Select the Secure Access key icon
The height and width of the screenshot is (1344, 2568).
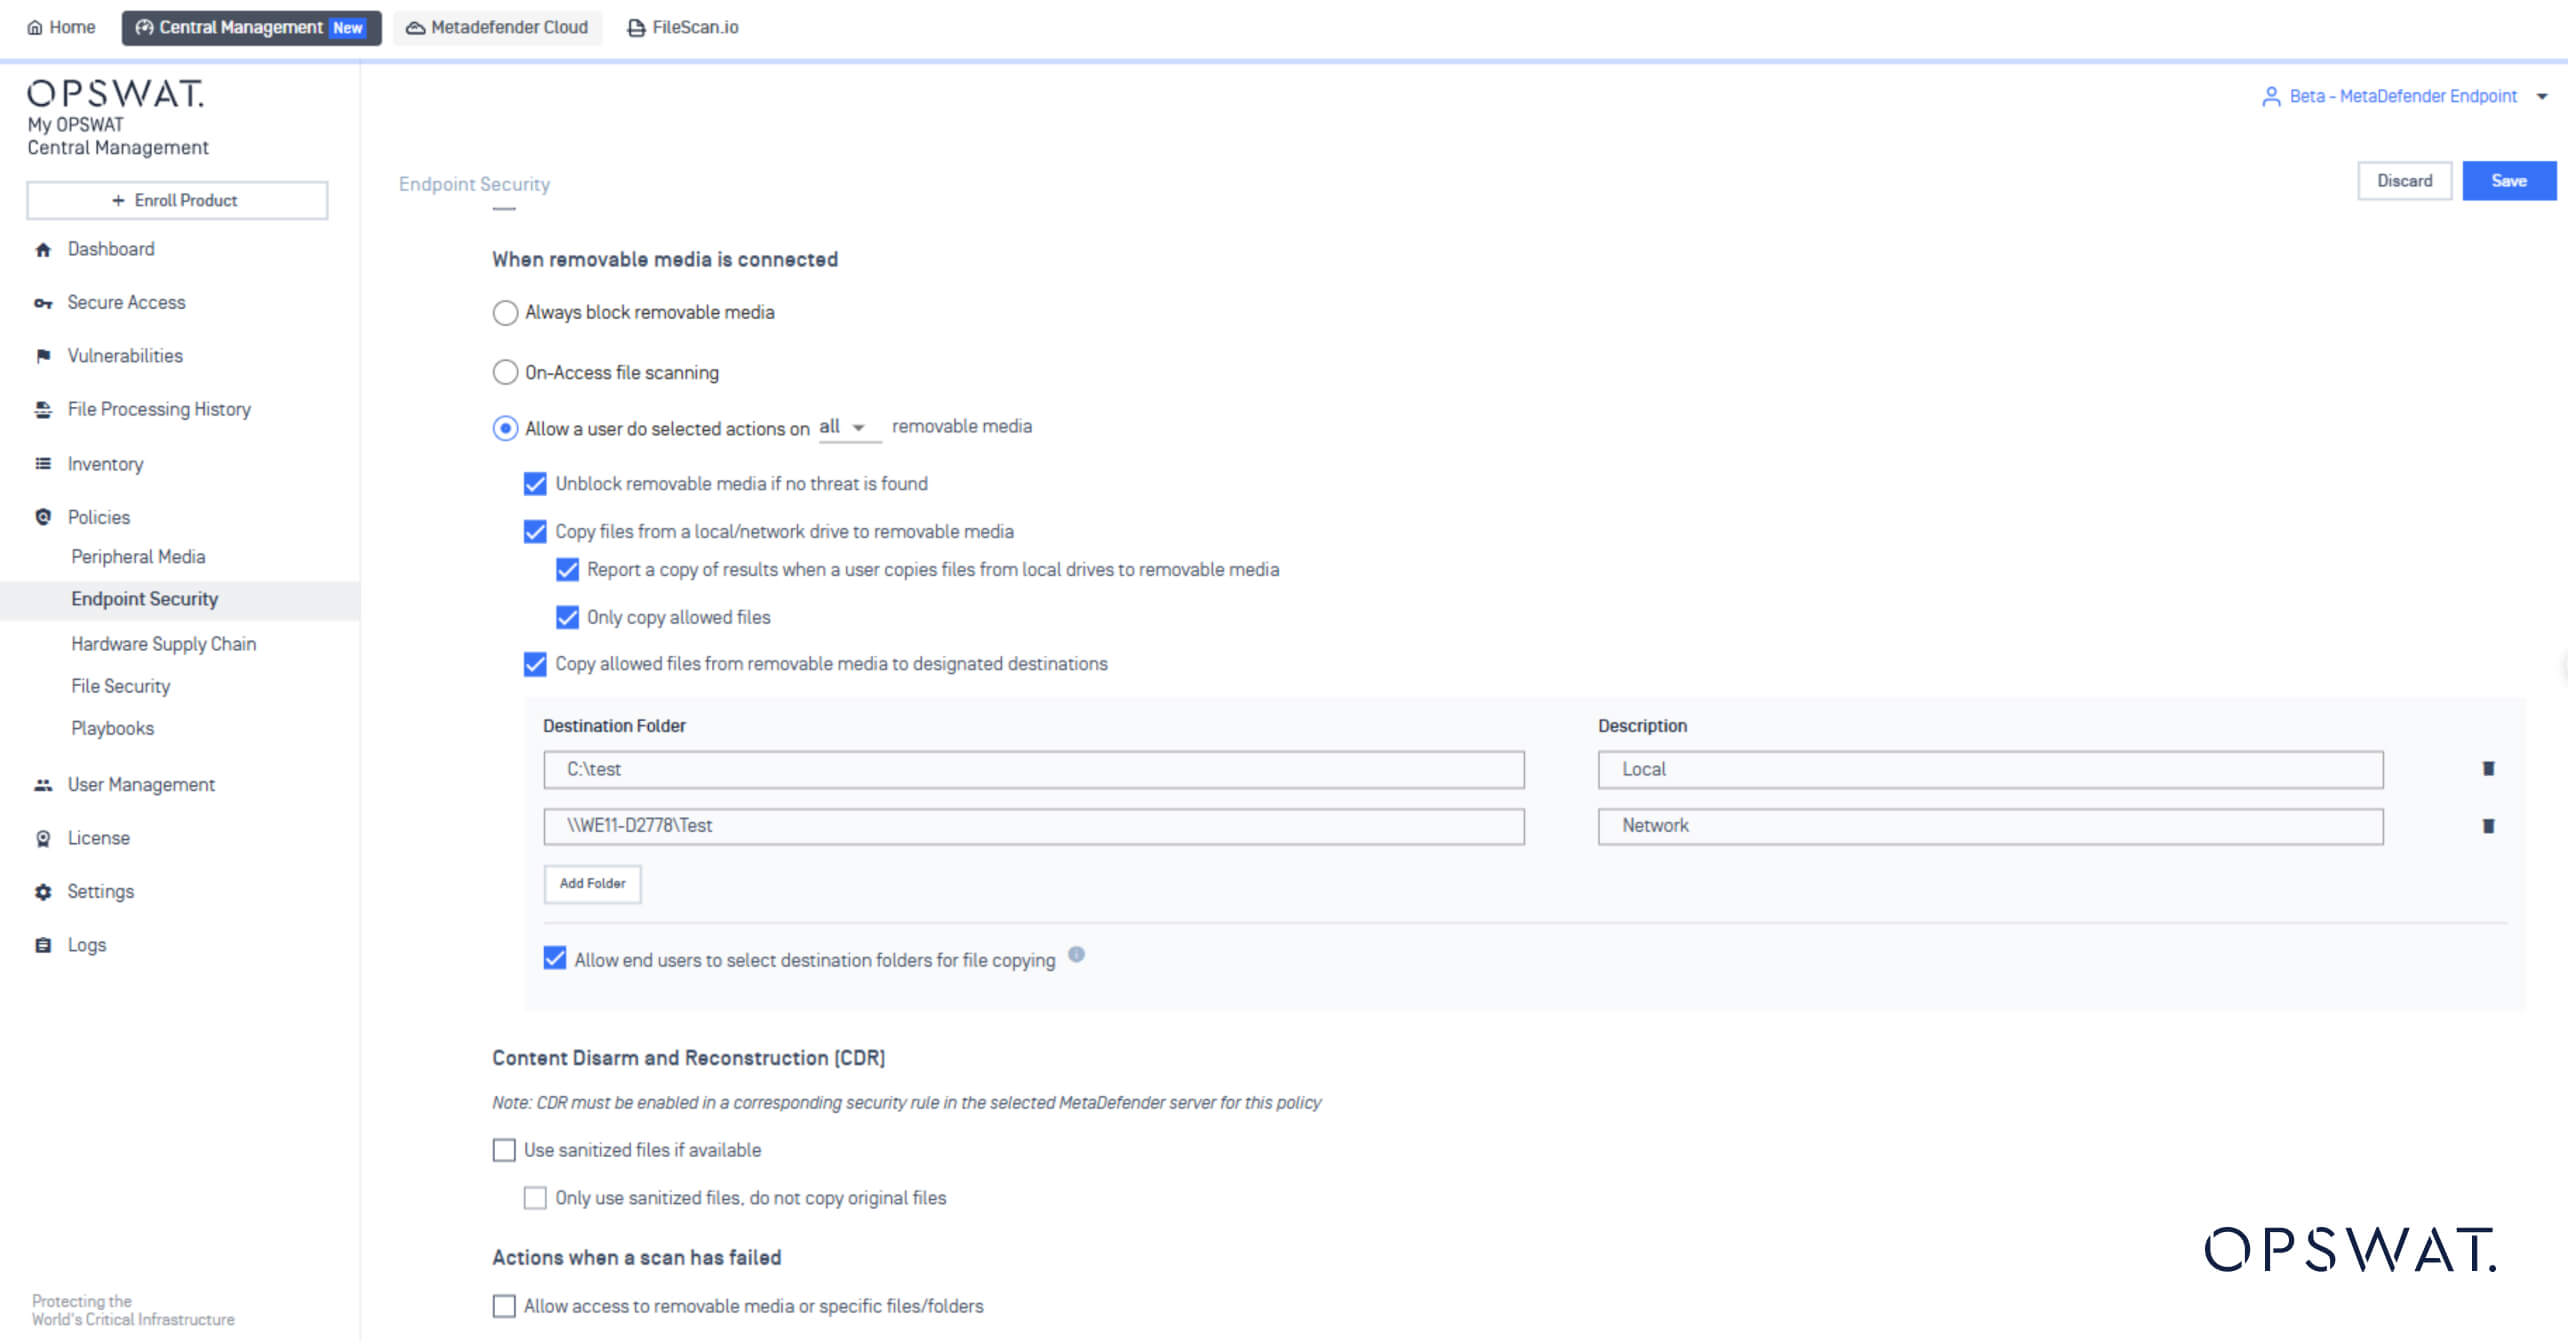coord(42,302)
